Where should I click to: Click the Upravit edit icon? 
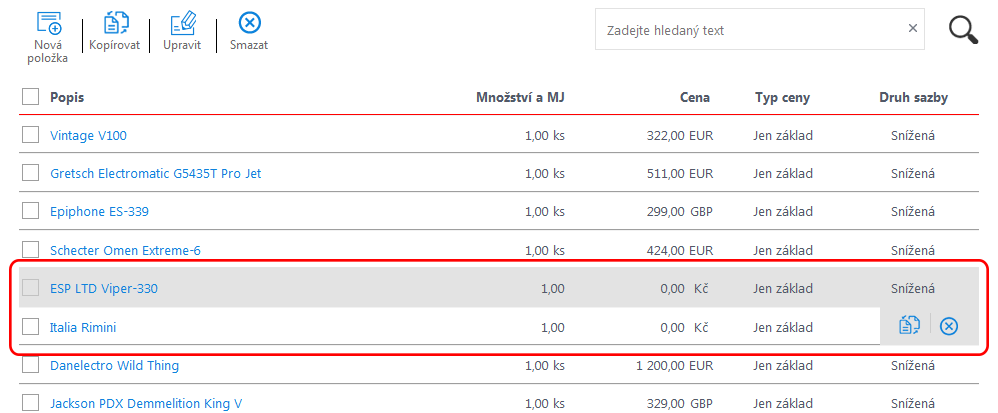pyautogui.click(x=182, y=23)
